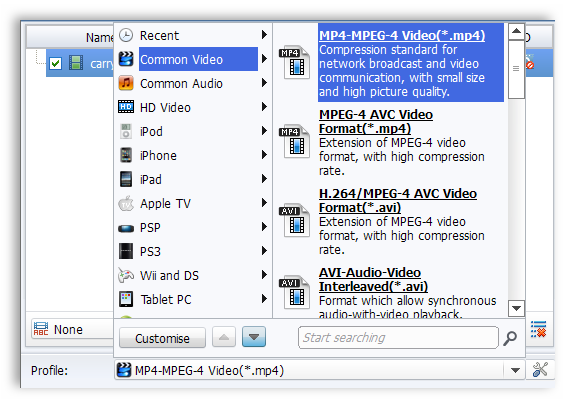575x408 pixels.
Task: Expand the Common Audio submenu arrow
Action: point(264,83)
